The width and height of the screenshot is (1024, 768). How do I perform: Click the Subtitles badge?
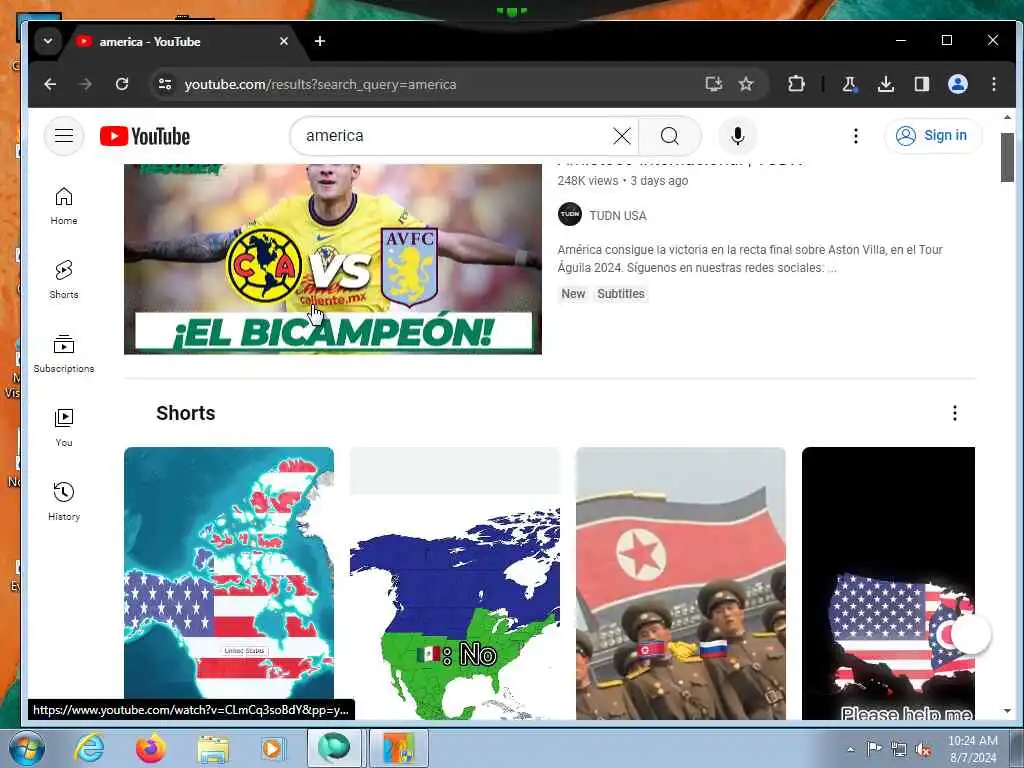pos(620,294)
